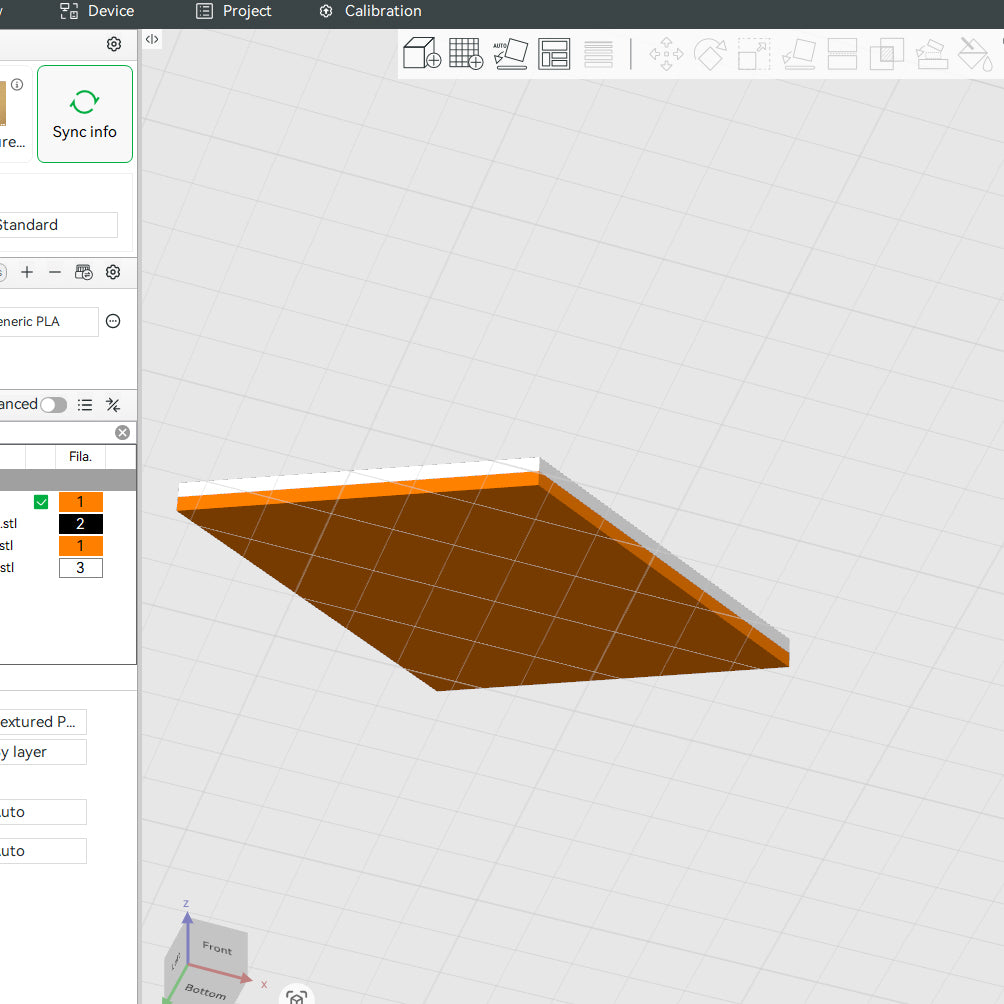Click the Add plate grid icon
1004x1004 pixels.
pyautogui.click(x=466, y=53)
